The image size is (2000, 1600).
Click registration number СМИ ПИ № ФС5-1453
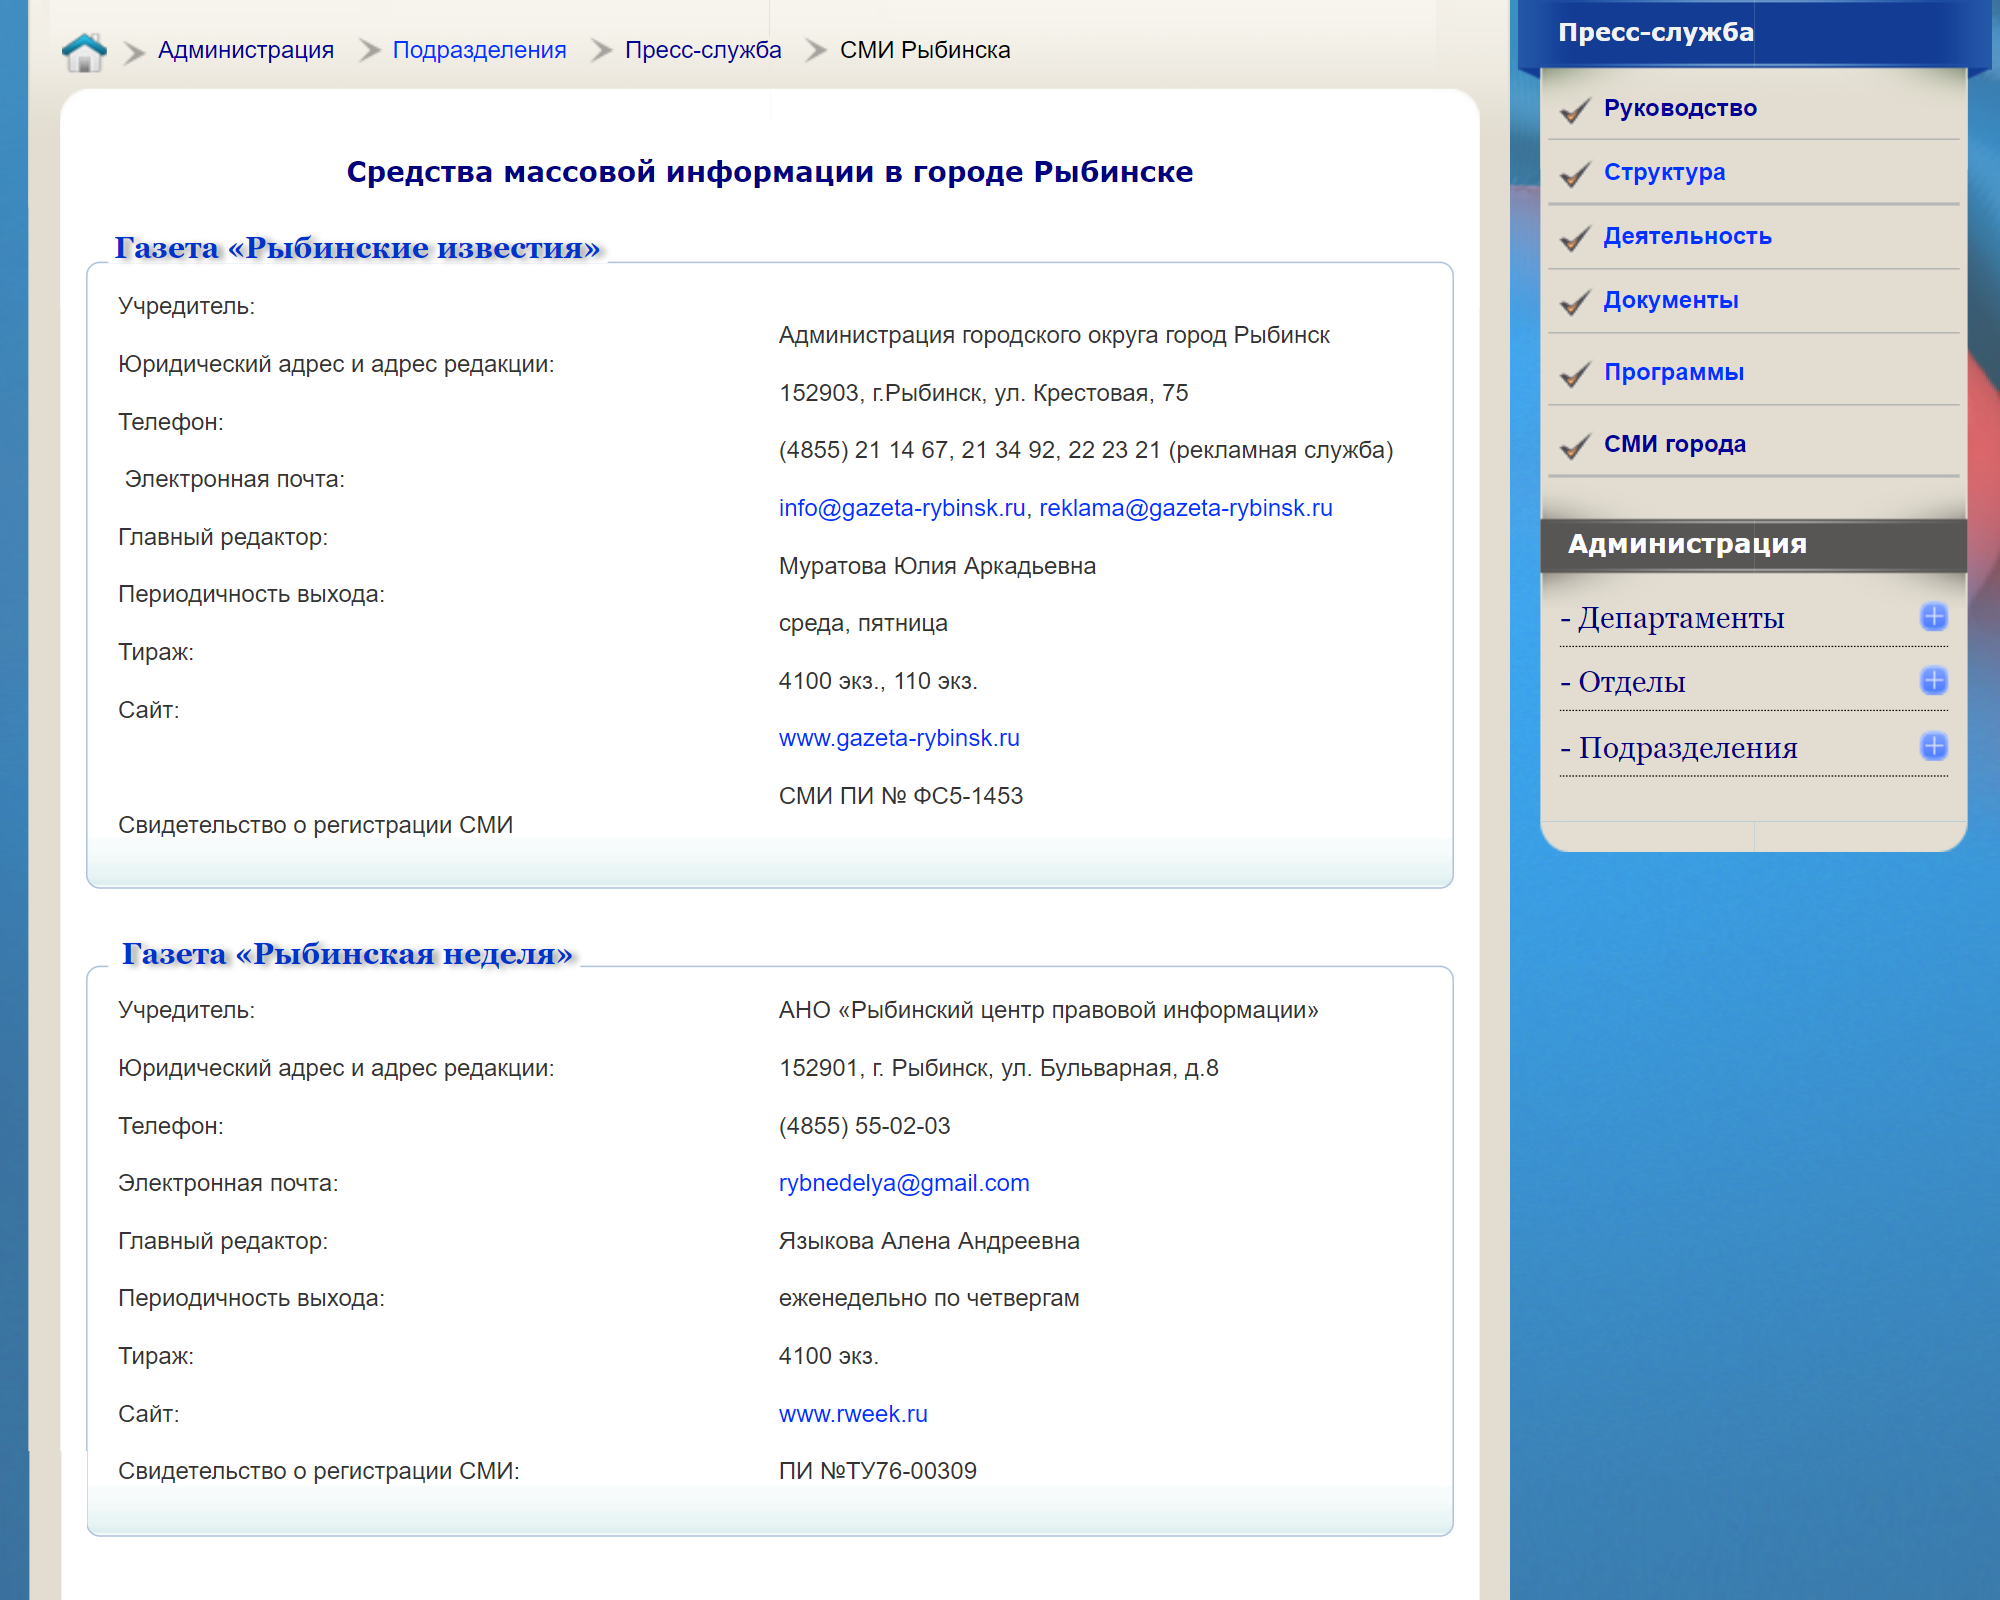pyautogui.click(x=901, y=796)
